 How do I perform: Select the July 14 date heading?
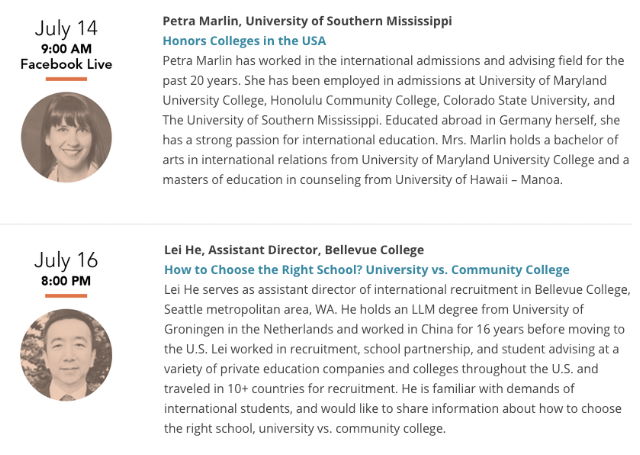tap(66, 29)
